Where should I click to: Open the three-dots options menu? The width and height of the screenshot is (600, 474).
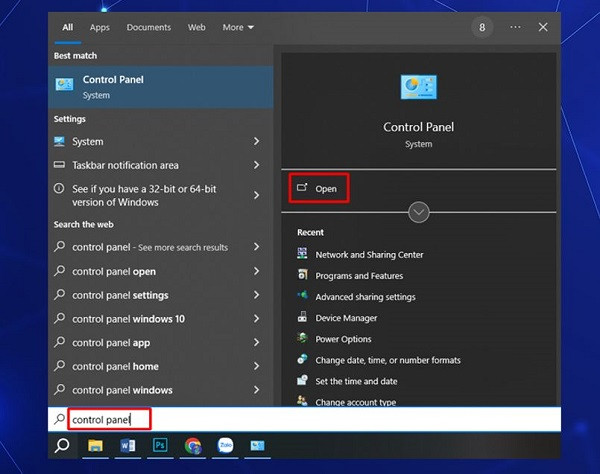[515, 27]
